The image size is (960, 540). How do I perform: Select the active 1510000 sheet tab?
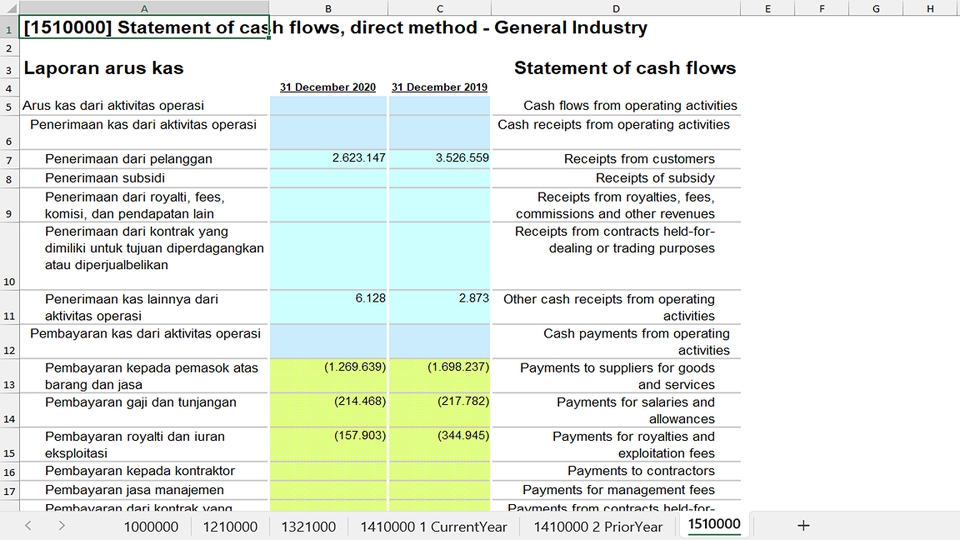[x=714, y=525]
